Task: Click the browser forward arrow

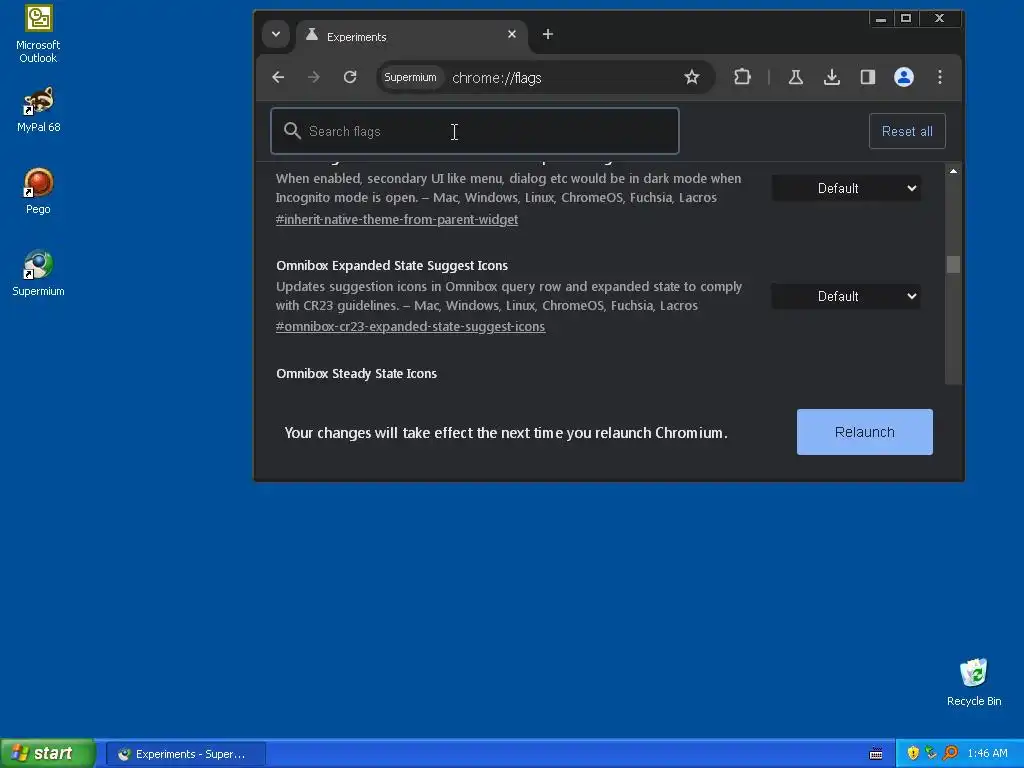Action: 314,77
